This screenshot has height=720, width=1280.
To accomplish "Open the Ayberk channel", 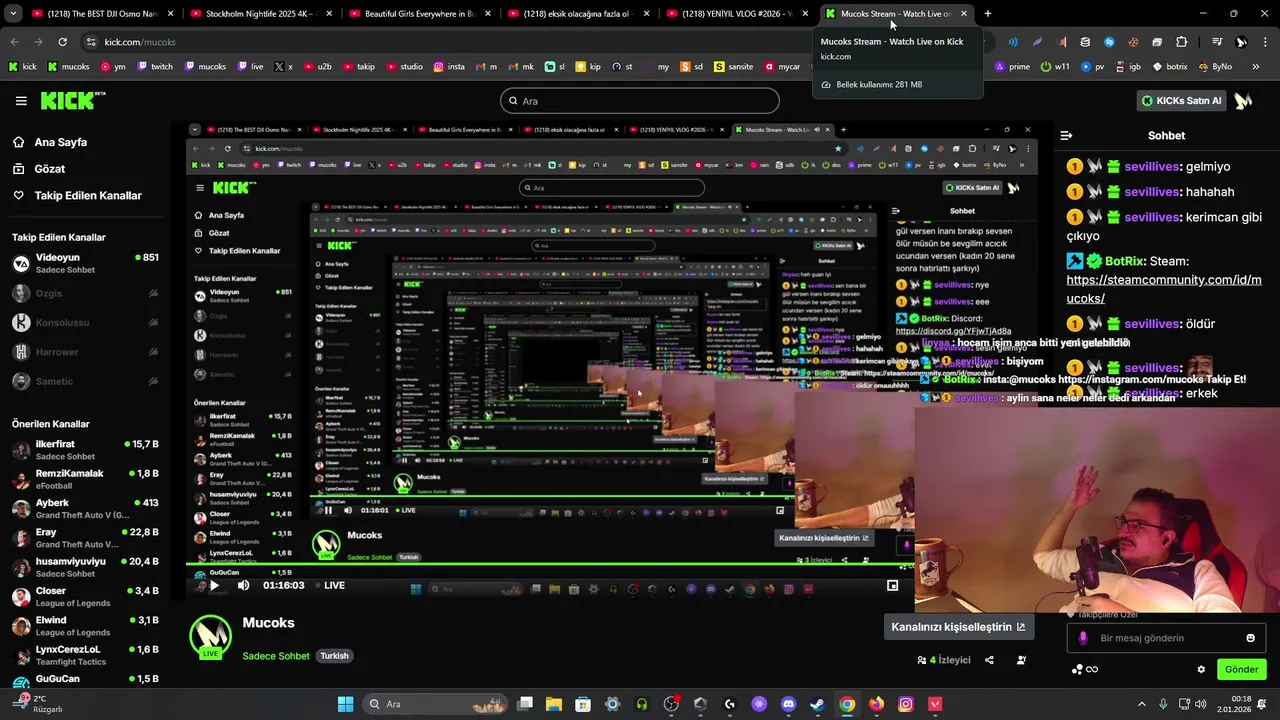I will coord(85,508).
